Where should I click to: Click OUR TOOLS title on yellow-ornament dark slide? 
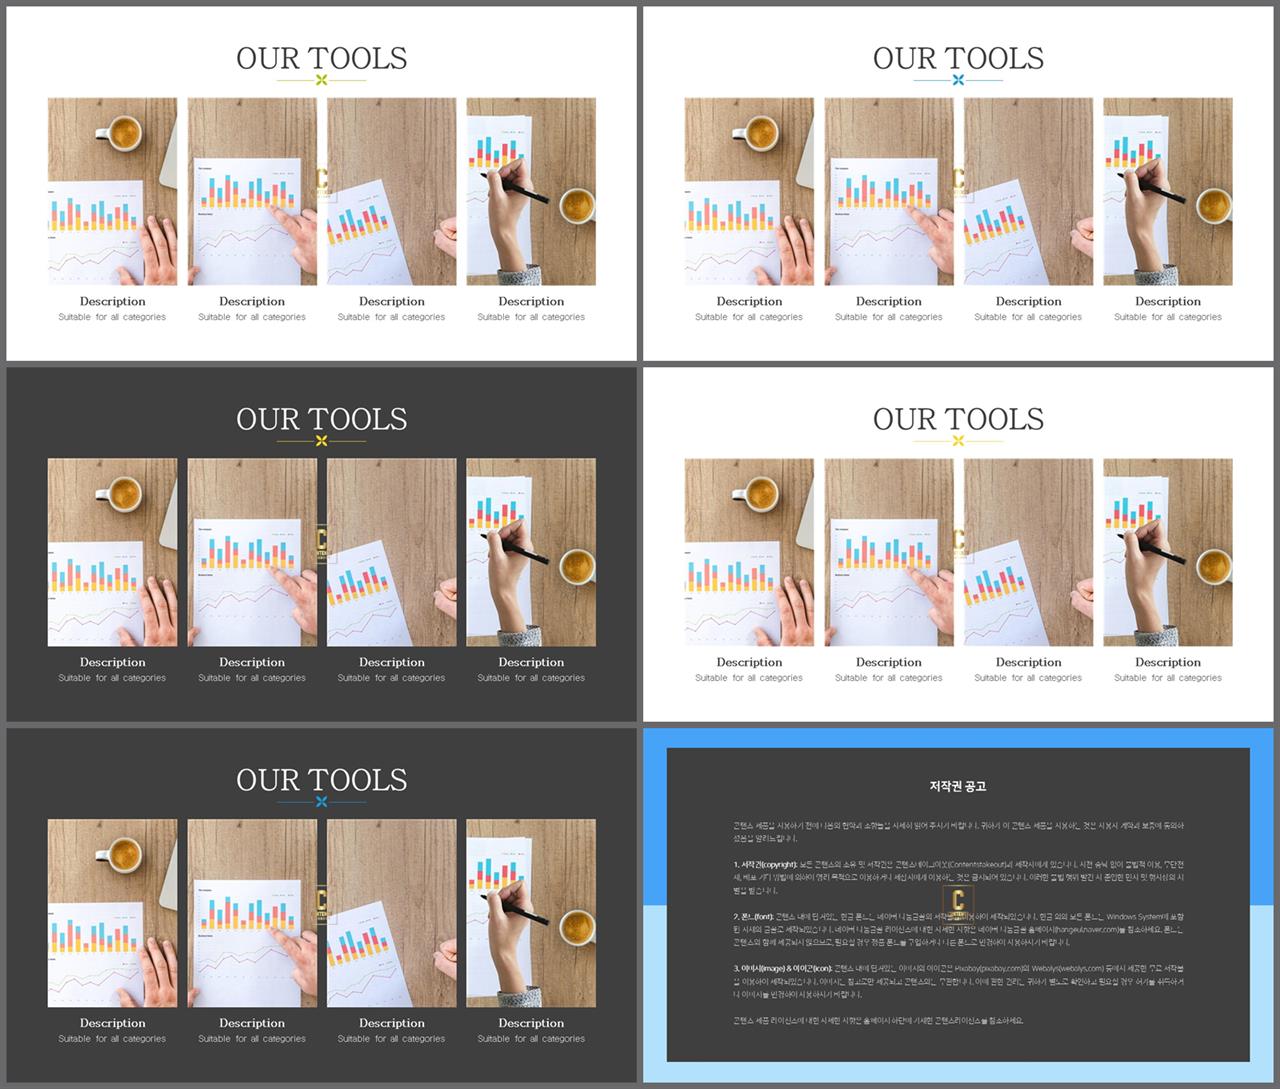point(321,419)
